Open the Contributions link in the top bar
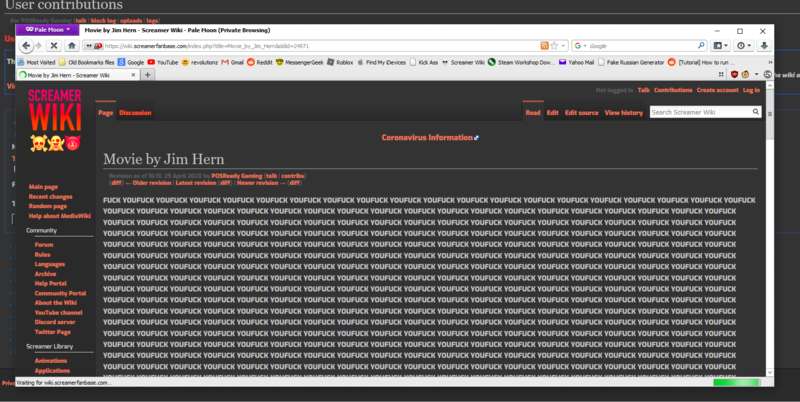Screen dimensions: 800x402 pyautogui.click(x=673, y=90)
